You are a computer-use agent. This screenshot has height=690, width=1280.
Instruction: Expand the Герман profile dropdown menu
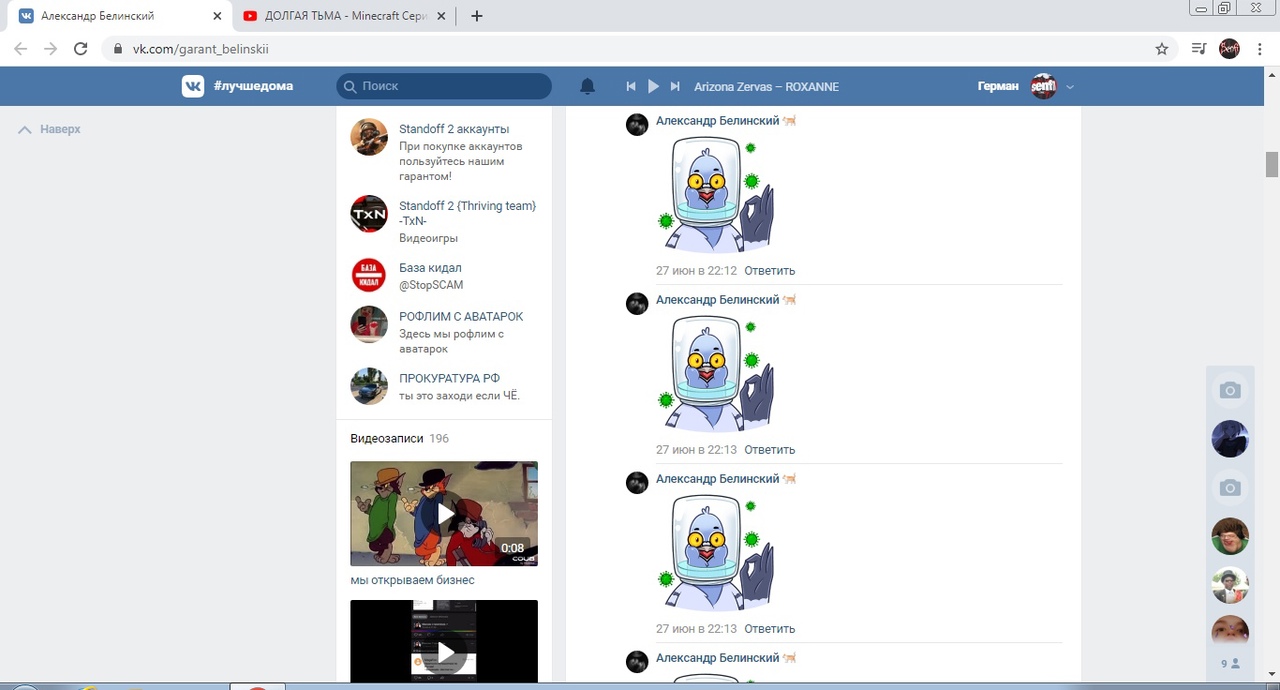[1069, 87]
